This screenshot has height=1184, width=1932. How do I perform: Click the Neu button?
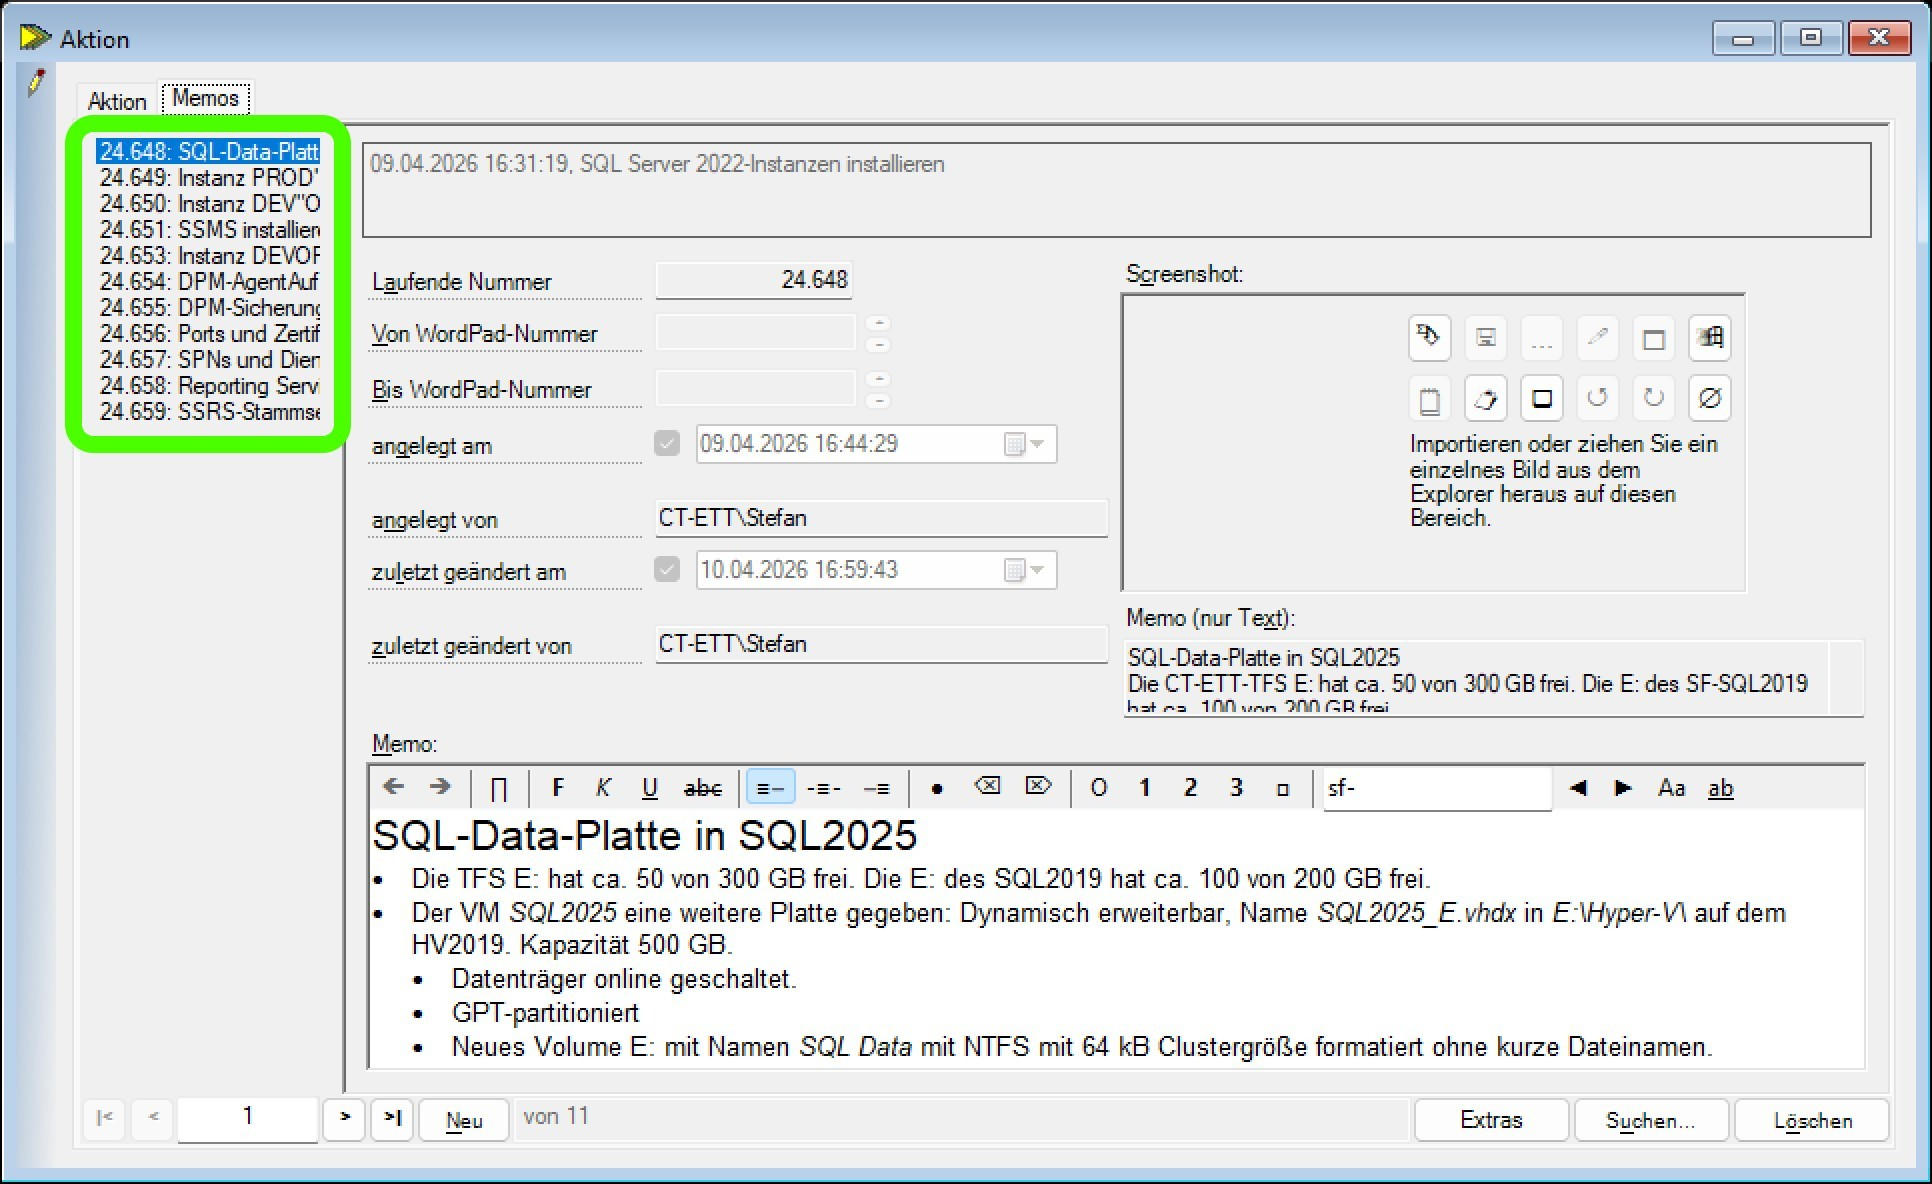tap(464, 1120)
